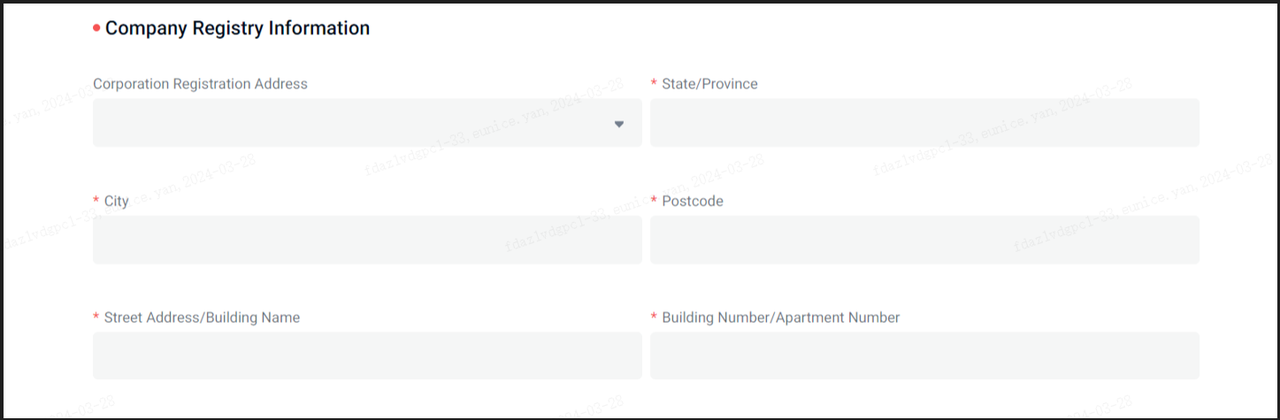Click the dropdown caret arrow icon
The image size is (1280, 420).
pyautogui.click(x=619, y=124)
